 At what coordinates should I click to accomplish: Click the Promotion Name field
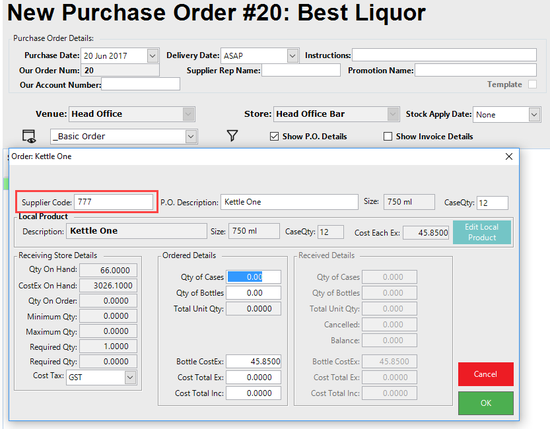click(x=476, y=70)
